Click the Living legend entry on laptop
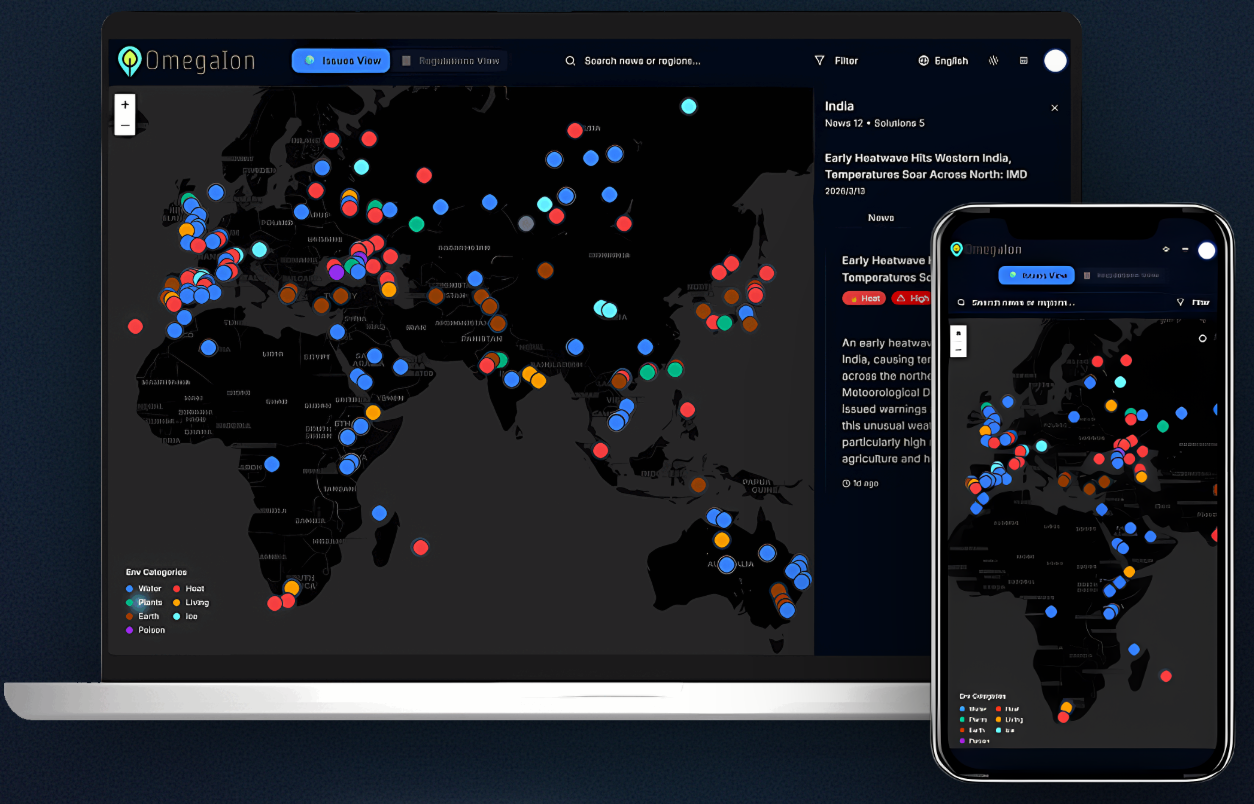 [190, 603]
